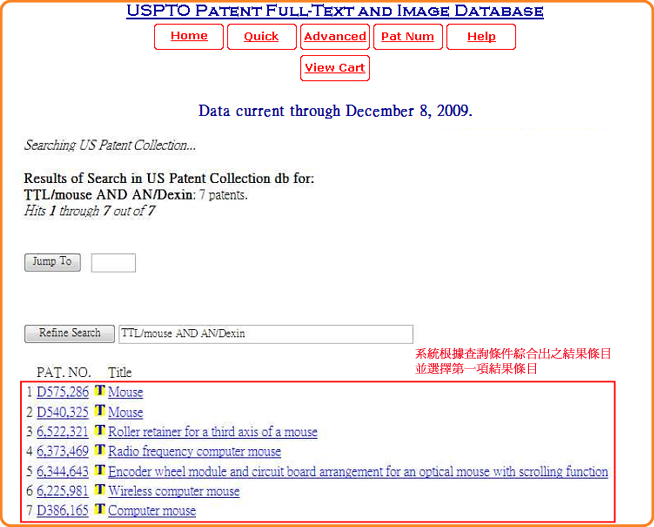
Task: Open the yellow T icon beside D575,286
Action: pos(99,391)
